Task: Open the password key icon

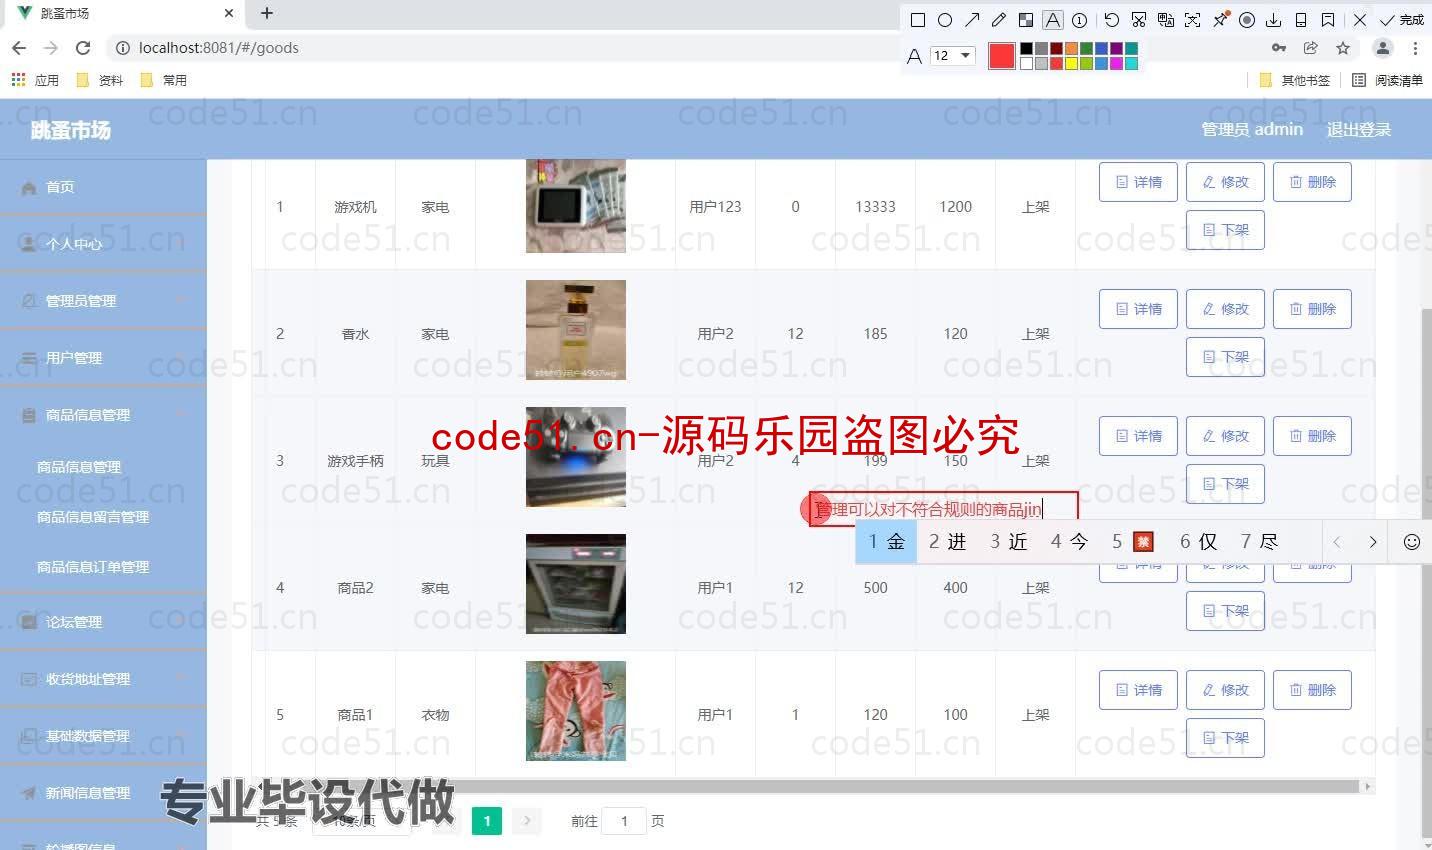Action: coord(1279,48)
